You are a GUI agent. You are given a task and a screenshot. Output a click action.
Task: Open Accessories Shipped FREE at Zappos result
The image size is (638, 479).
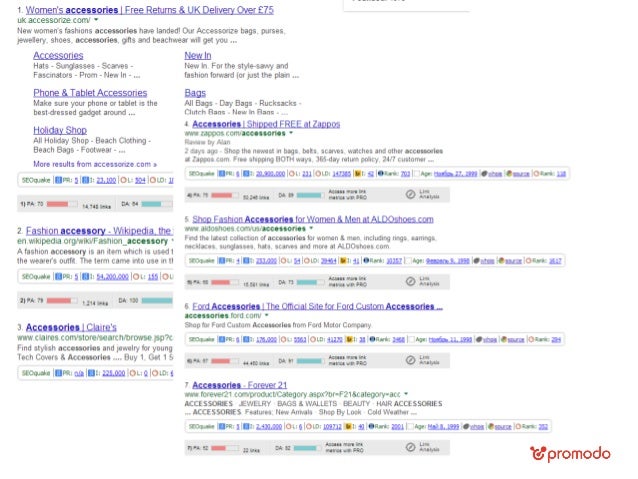click(x=266, y=124)
